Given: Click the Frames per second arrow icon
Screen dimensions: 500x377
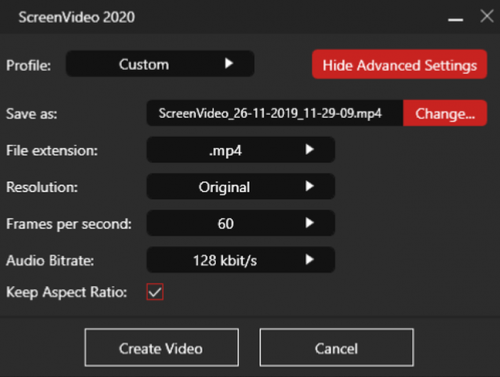Looking at the screenshot, I should [x=310, y=223].
